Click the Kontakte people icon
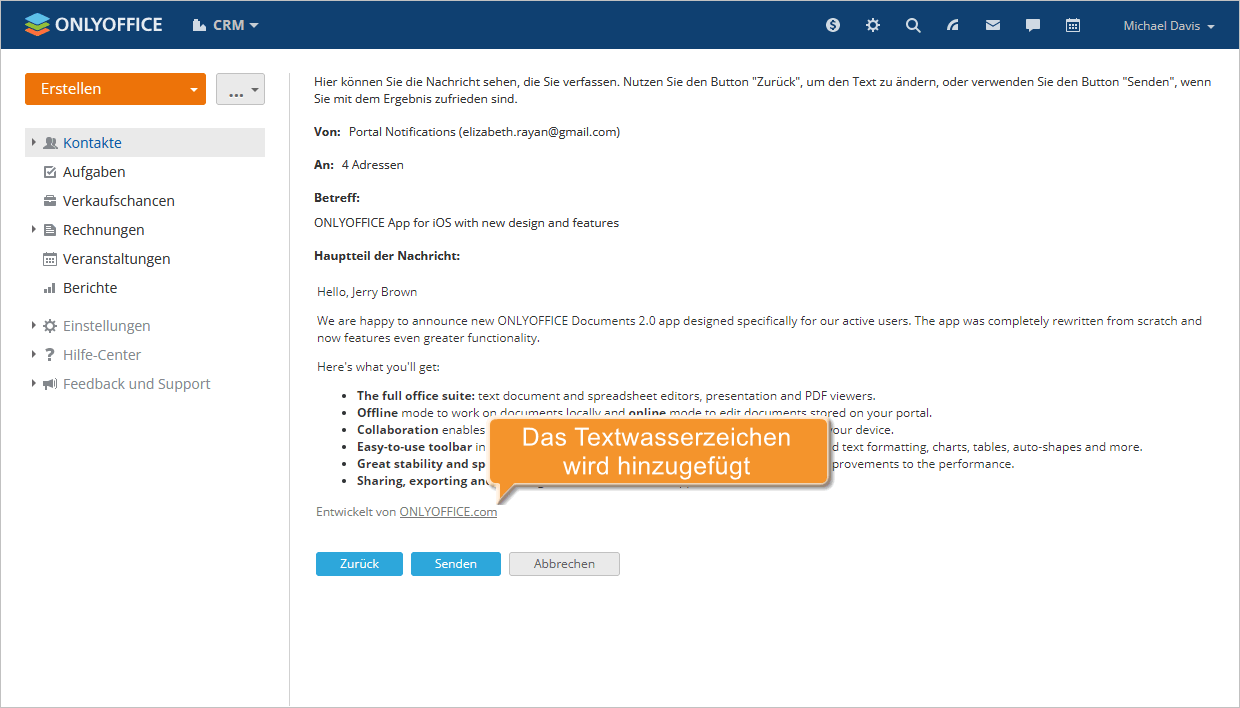1240x708 pixels. point(50,143)
